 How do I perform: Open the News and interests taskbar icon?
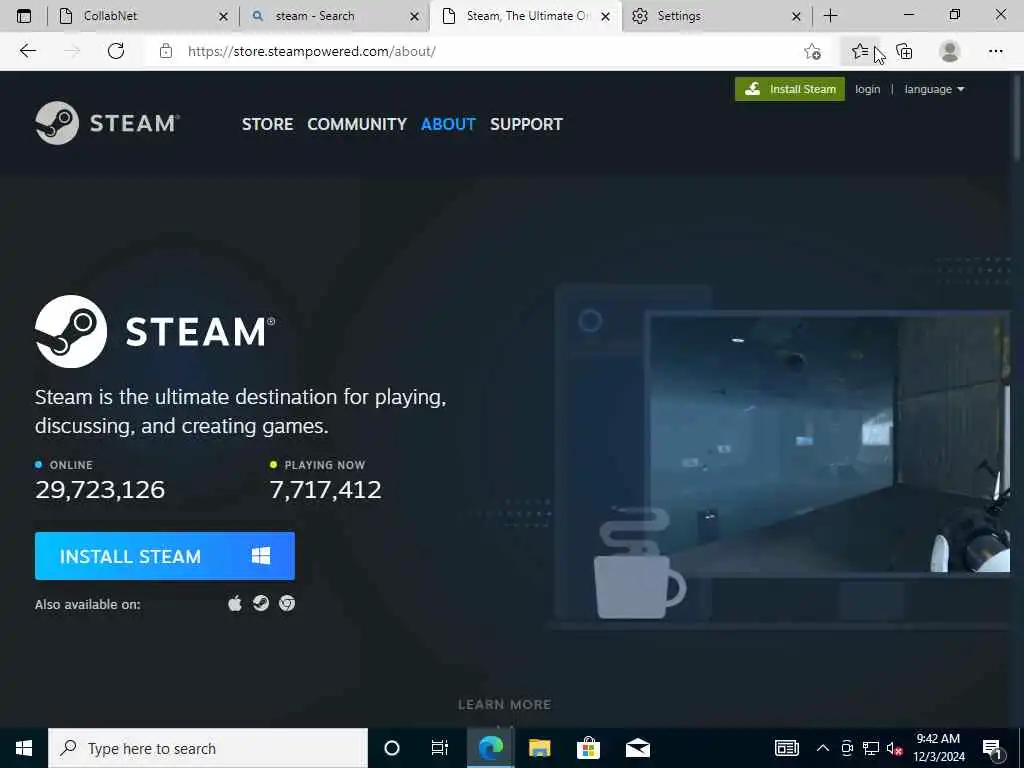pyautogui.click(x=787, y=748)
